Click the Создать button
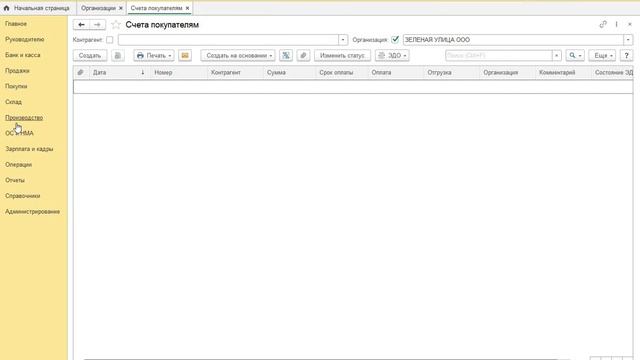This screenshot has width=640, height=360. tap(90, 56)
